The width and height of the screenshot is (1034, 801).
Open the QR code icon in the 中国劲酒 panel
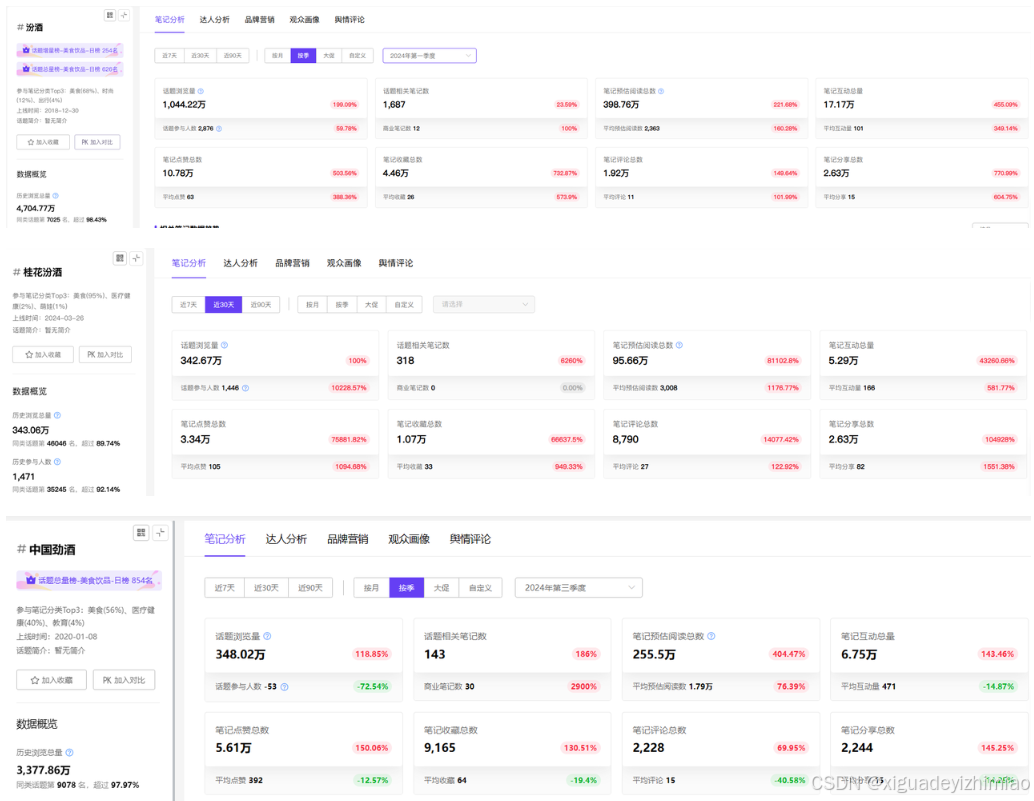coord(141,532)
